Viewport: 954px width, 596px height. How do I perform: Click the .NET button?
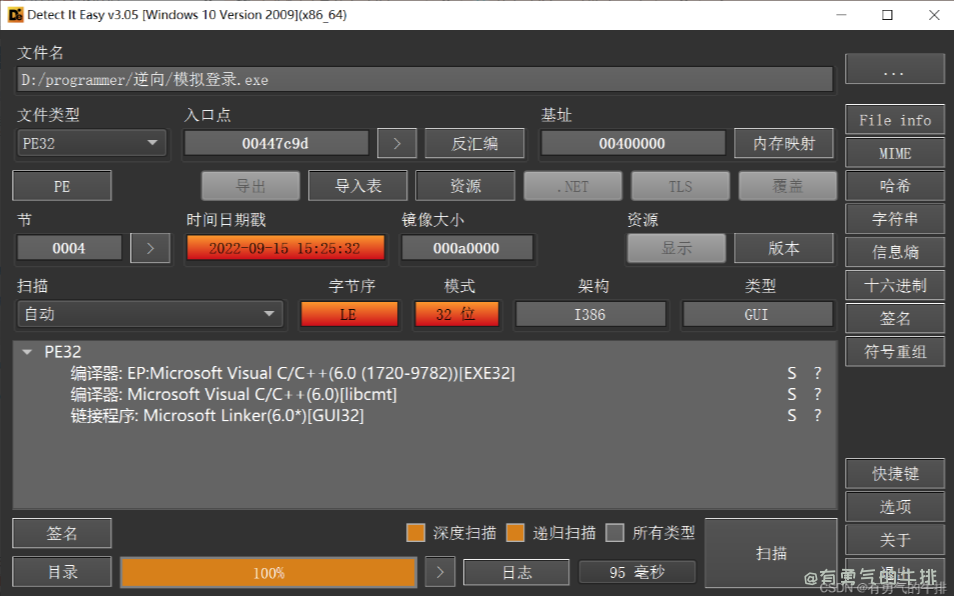(573, 186)
